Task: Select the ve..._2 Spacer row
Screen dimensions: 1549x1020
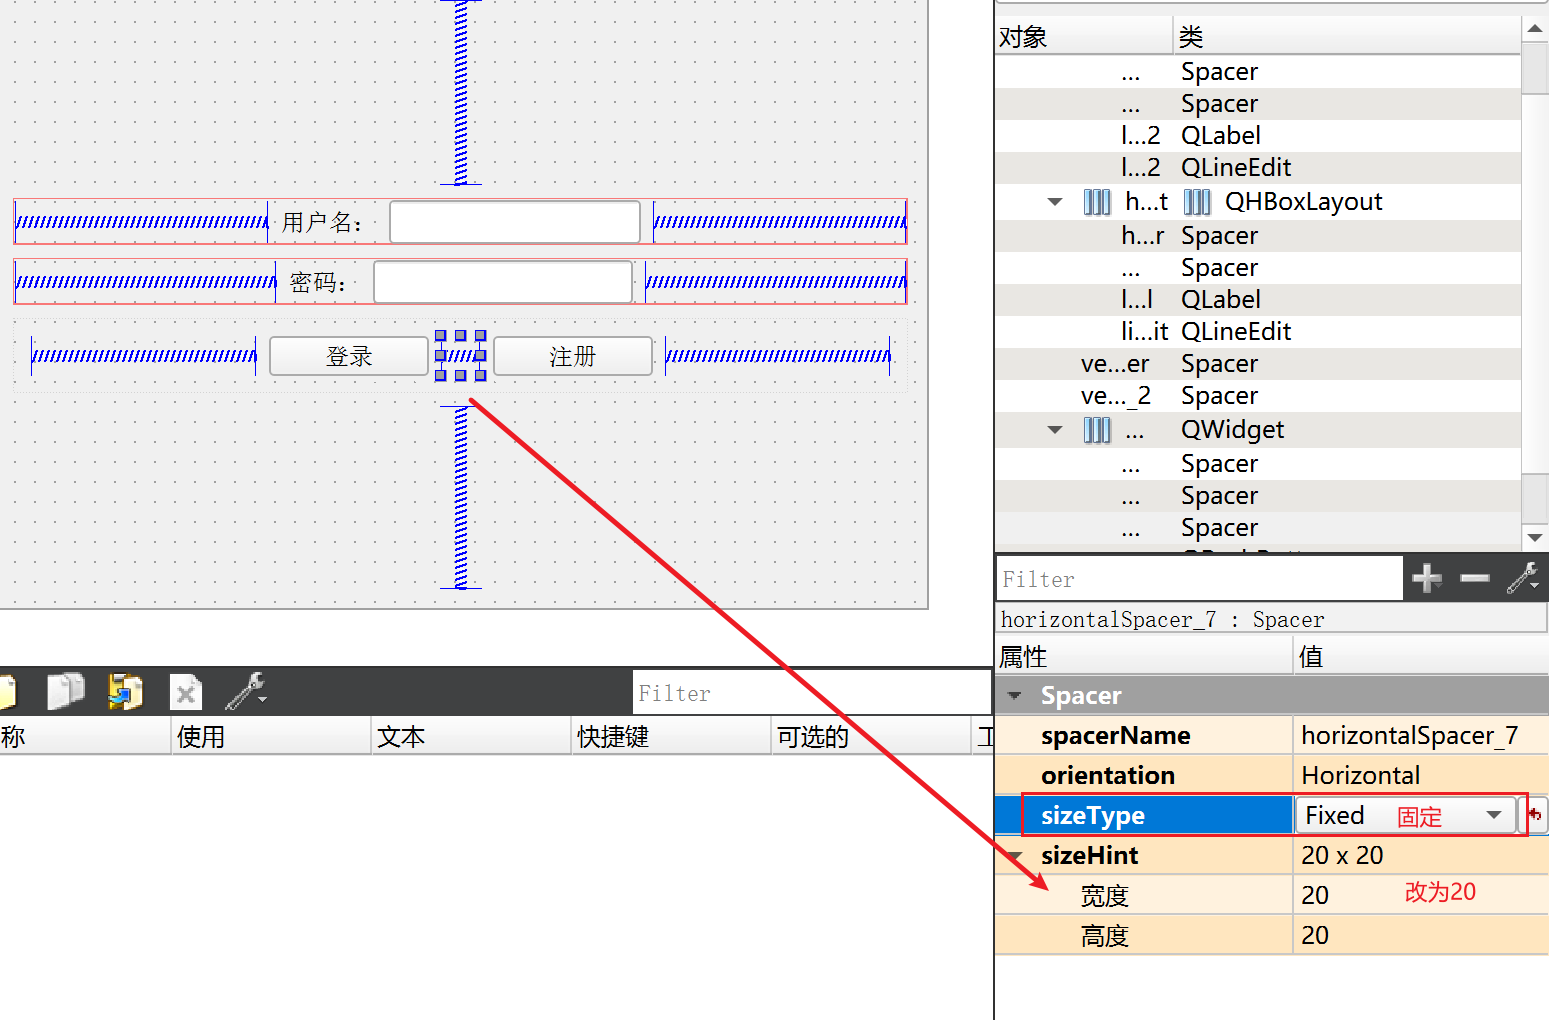Action: point(1258,396)
